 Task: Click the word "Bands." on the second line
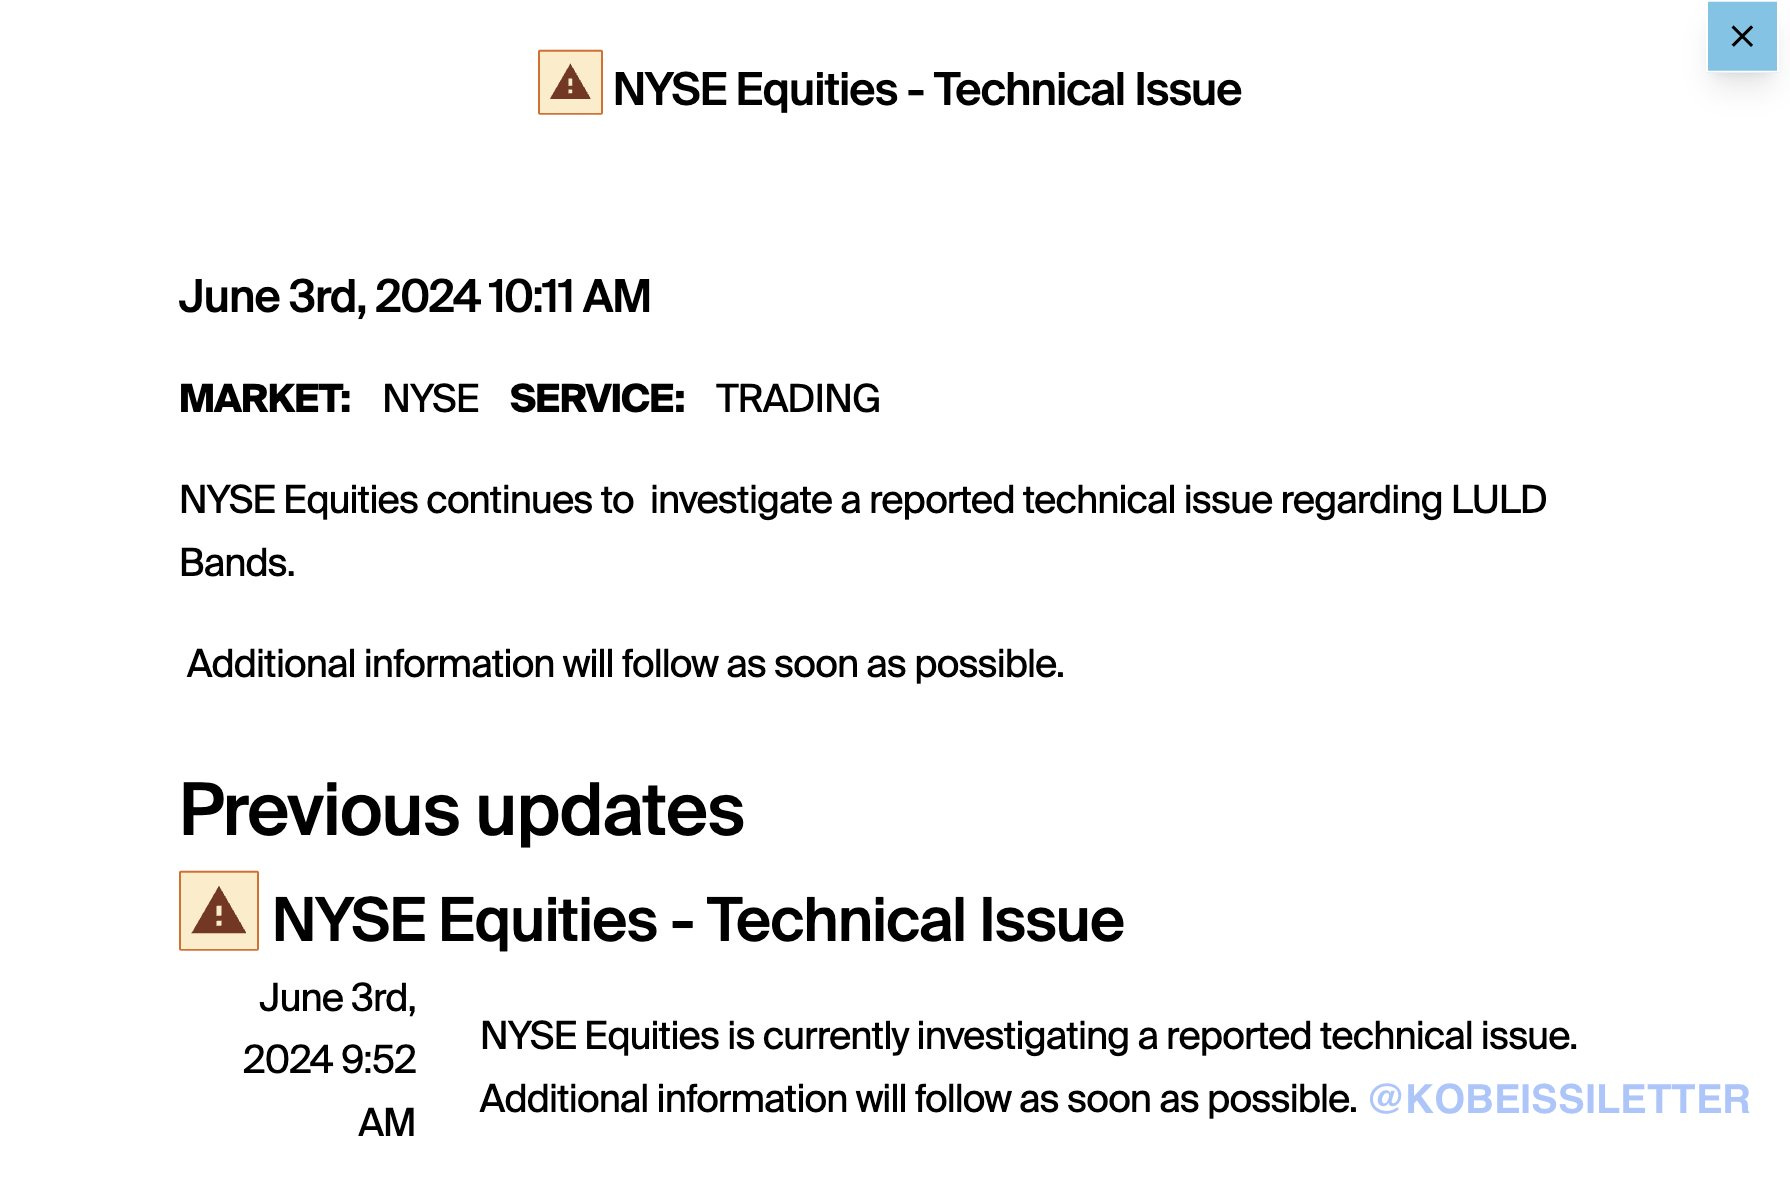coord(237,563)
